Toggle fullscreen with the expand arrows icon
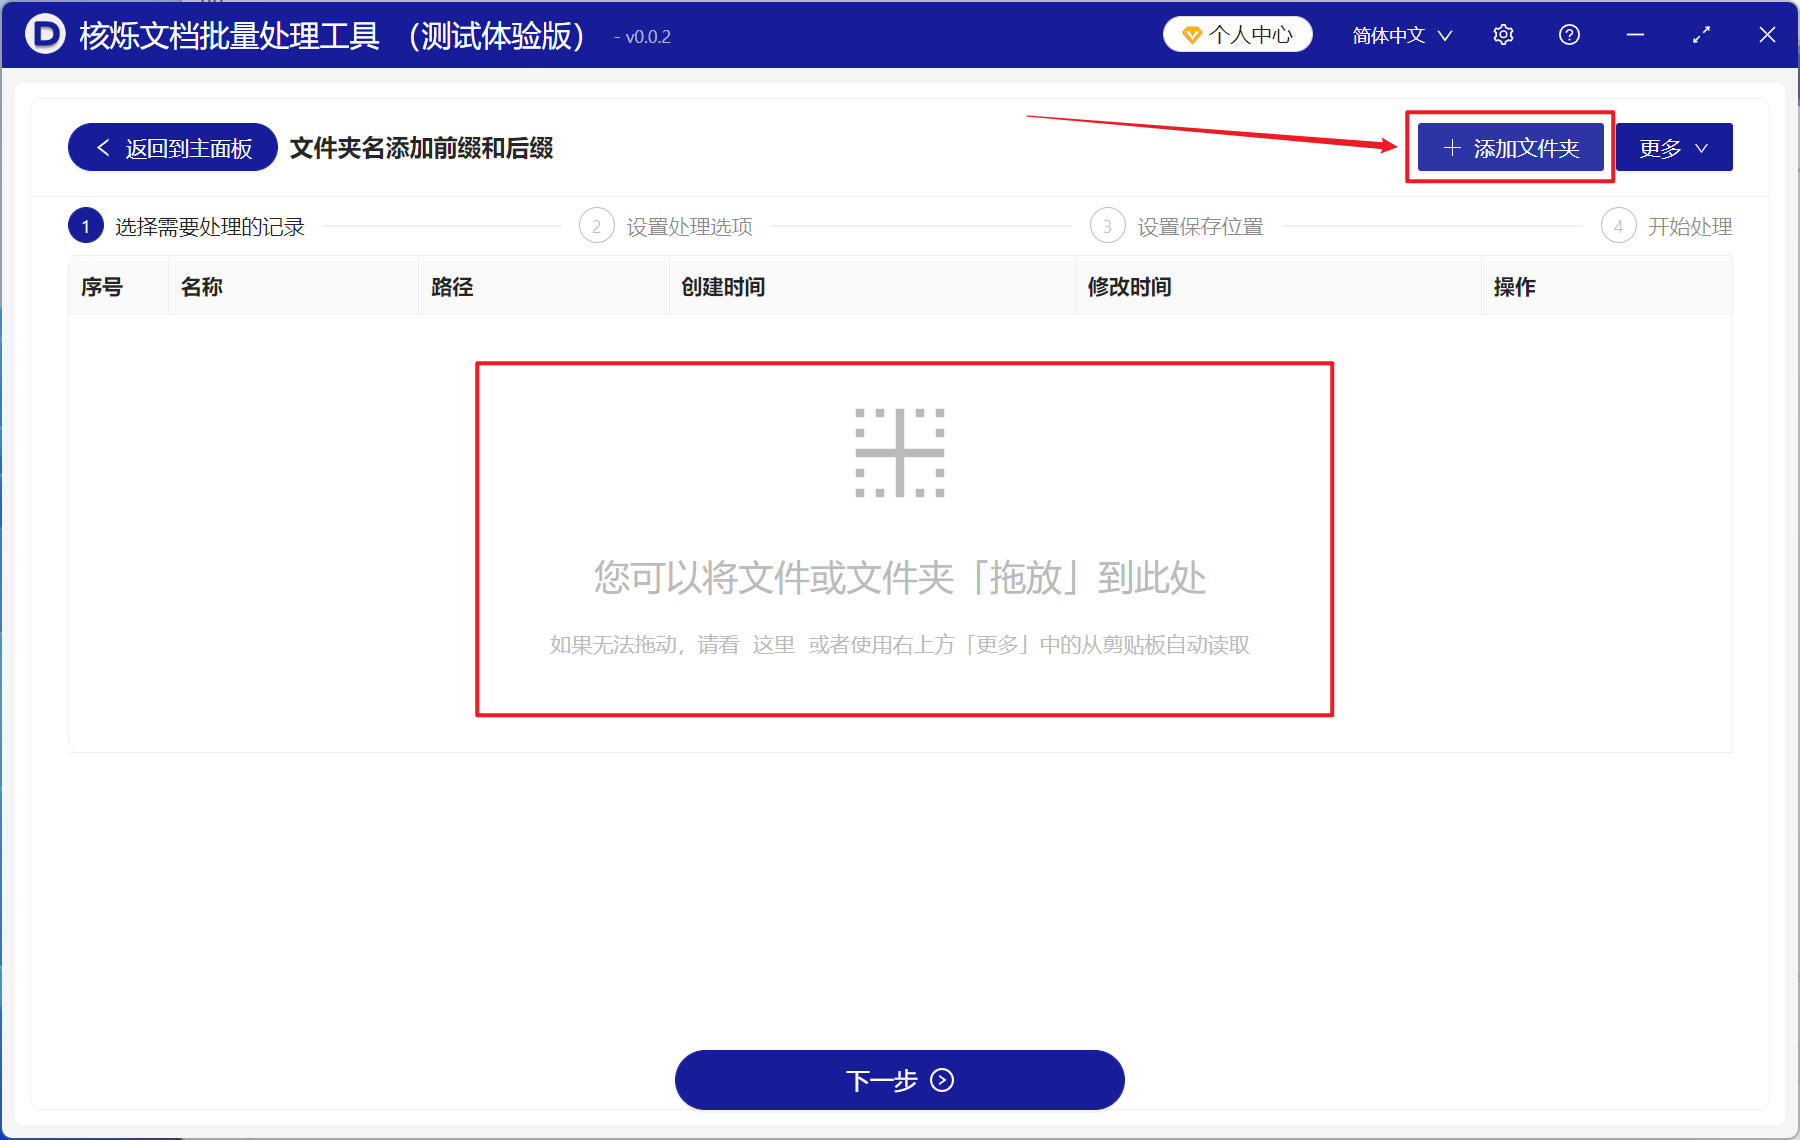 (1701, 35)
